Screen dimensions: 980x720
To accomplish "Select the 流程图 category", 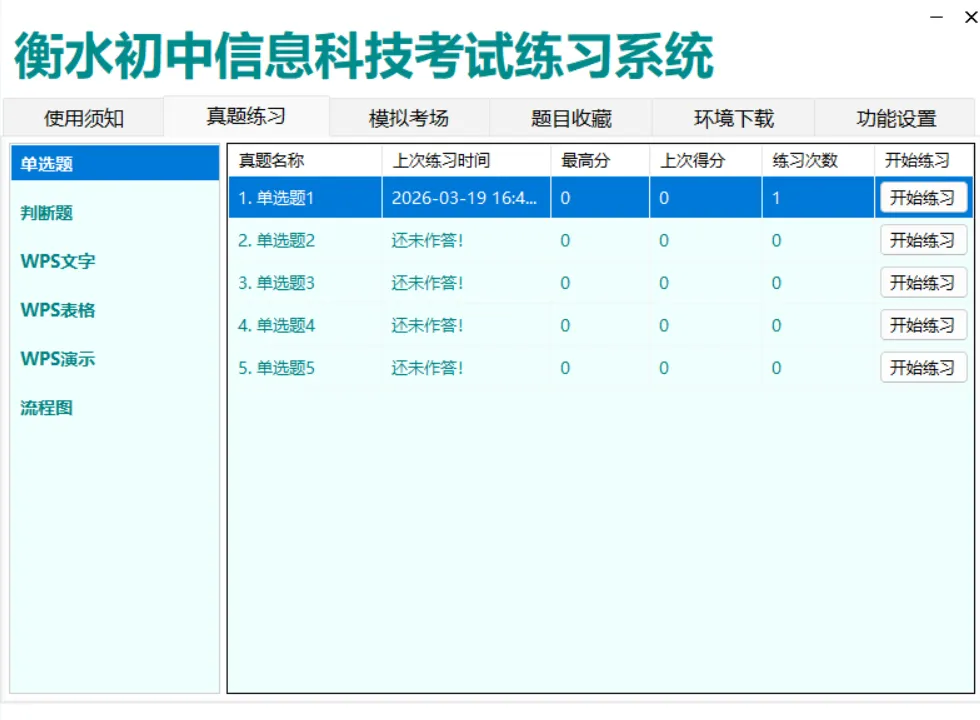I will click(46, 407).
